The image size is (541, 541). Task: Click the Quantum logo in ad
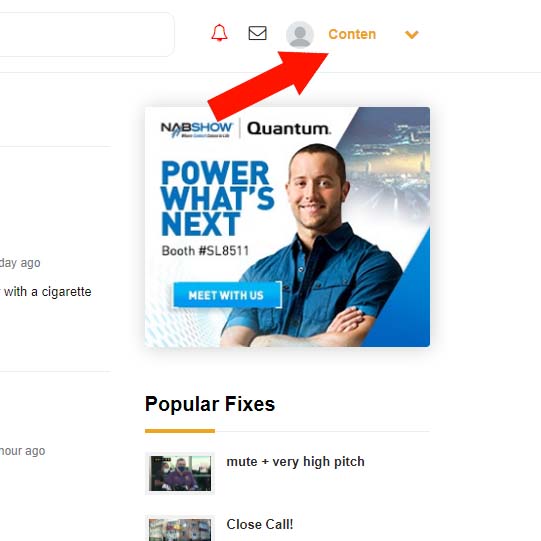288,129
